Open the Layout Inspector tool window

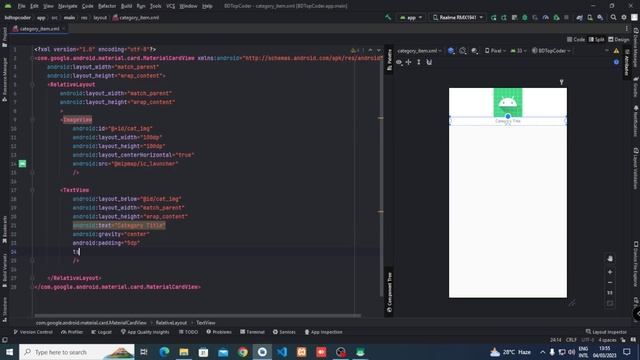[606, 332]
